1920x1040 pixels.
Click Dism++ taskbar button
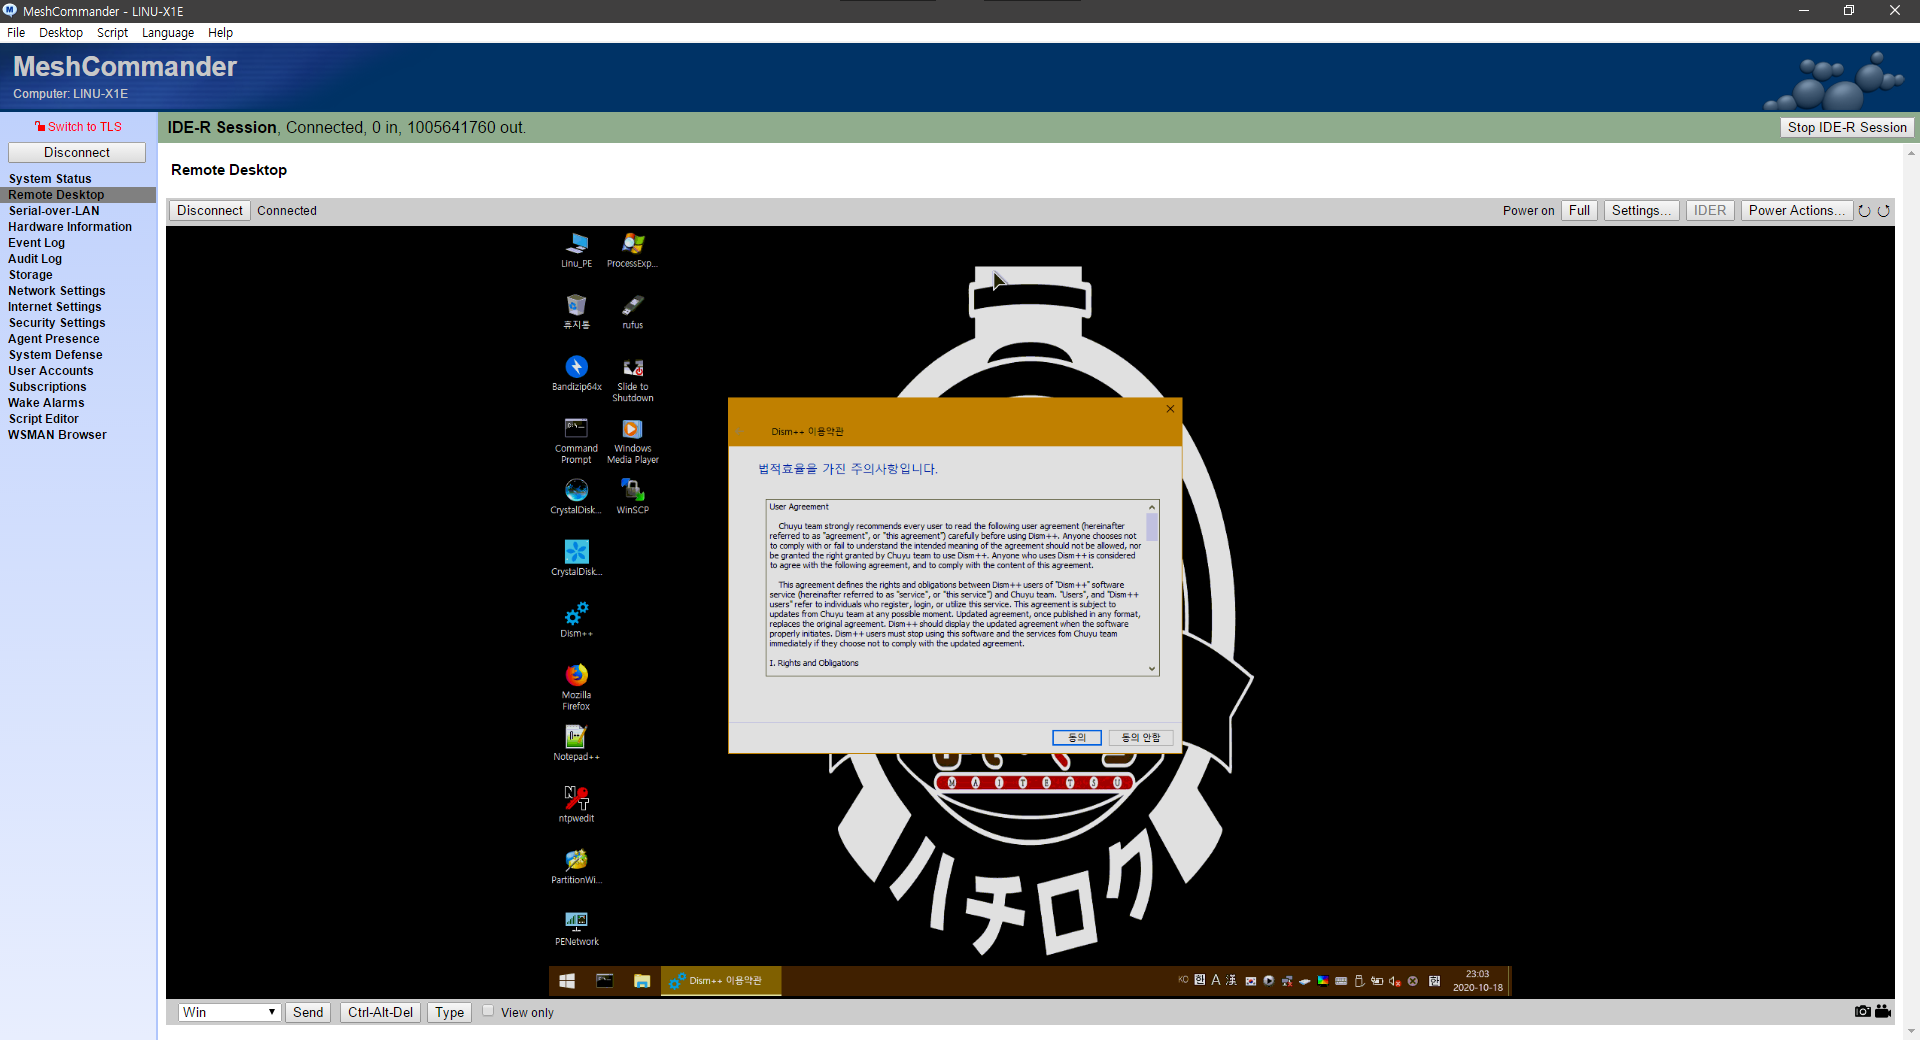pos(721,981)
